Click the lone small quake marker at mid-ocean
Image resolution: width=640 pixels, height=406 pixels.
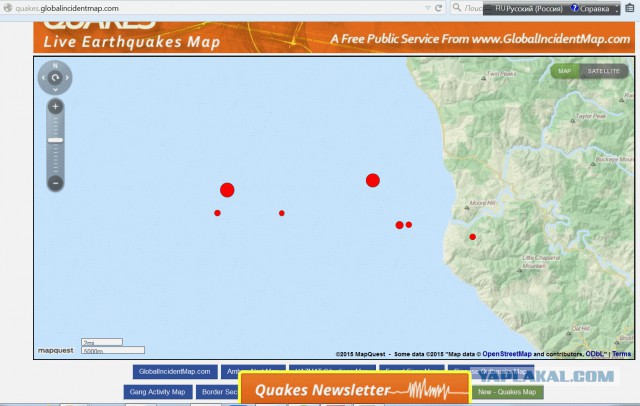[282, 213]
